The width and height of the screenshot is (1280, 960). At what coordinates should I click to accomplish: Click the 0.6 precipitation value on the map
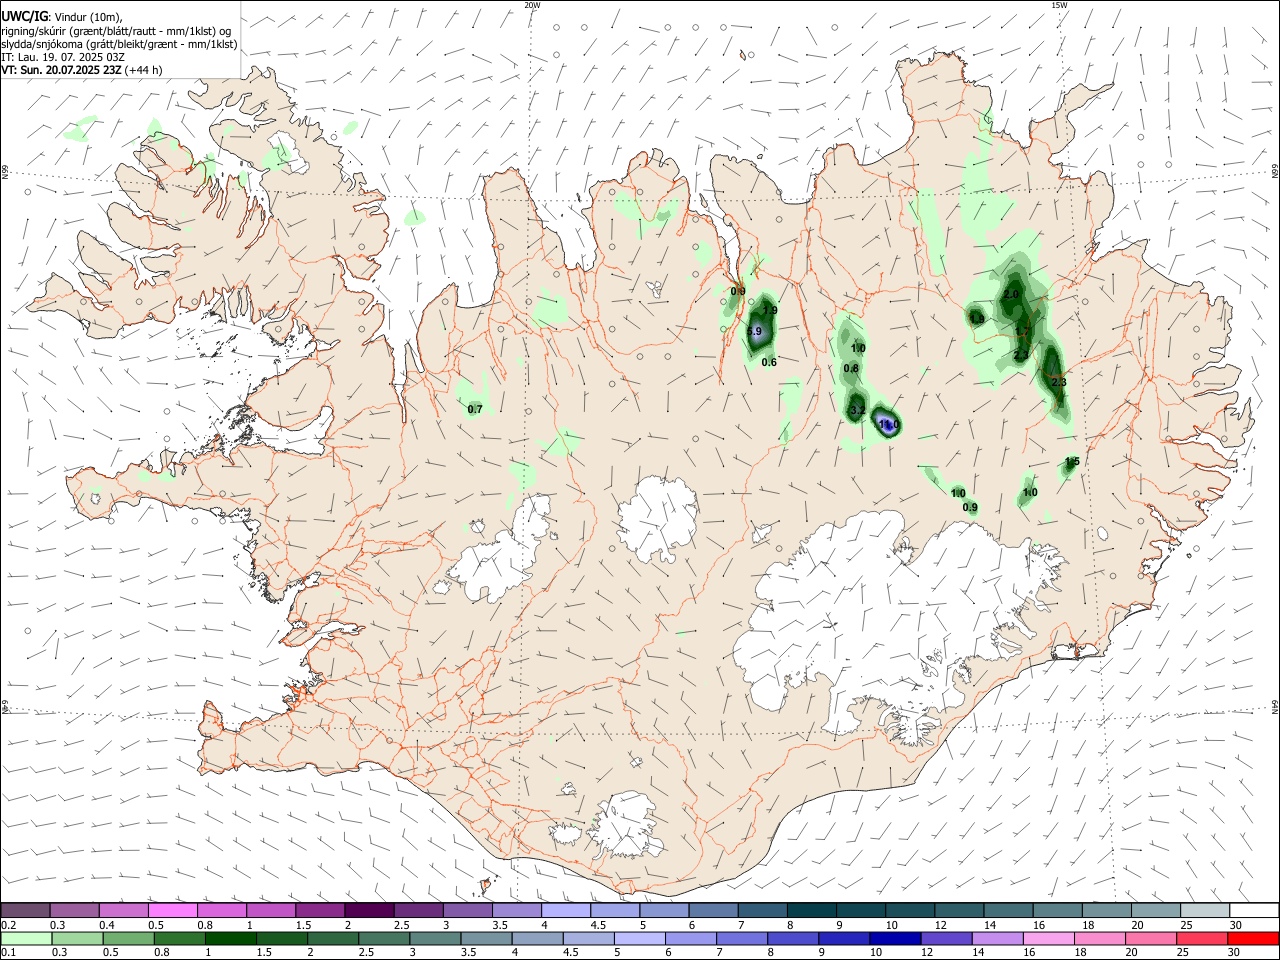[x=769, y=362]
